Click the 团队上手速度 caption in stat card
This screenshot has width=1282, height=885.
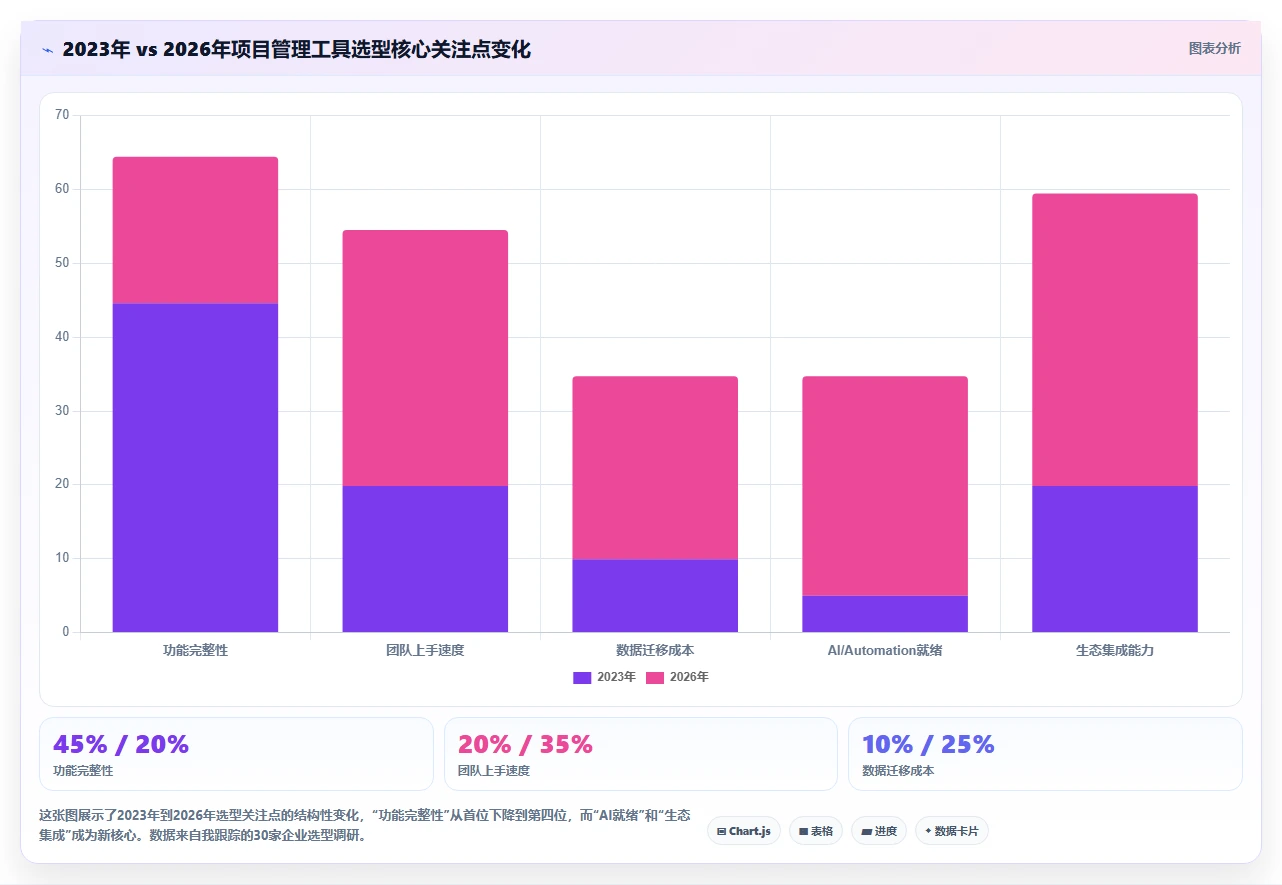494,771
